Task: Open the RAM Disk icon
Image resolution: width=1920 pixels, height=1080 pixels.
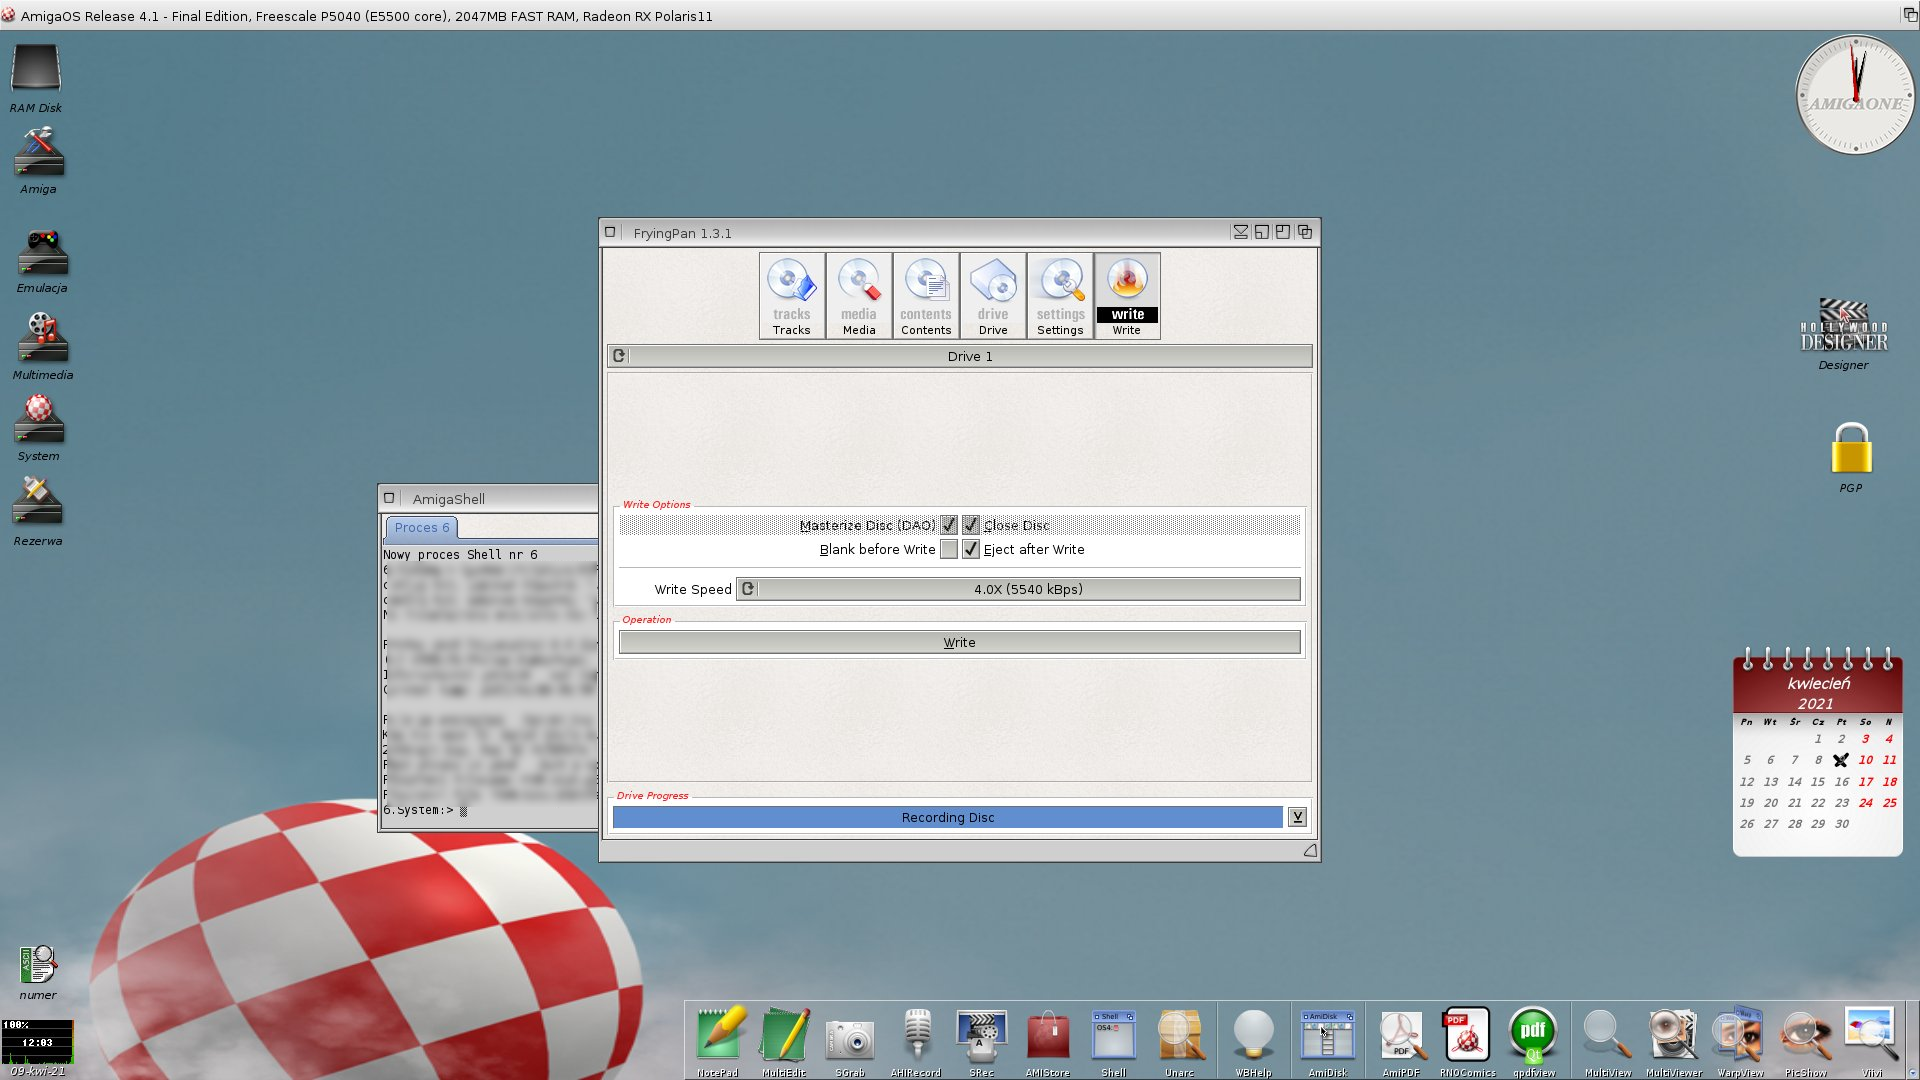Action: pos(36,78)
